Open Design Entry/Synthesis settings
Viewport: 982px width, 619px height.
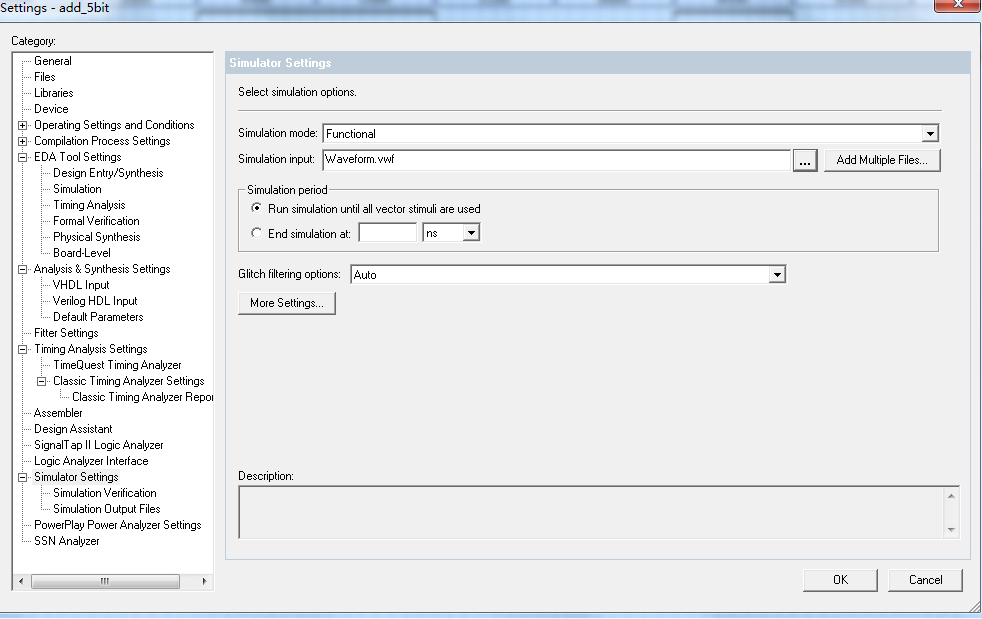(x=108, y=173)
